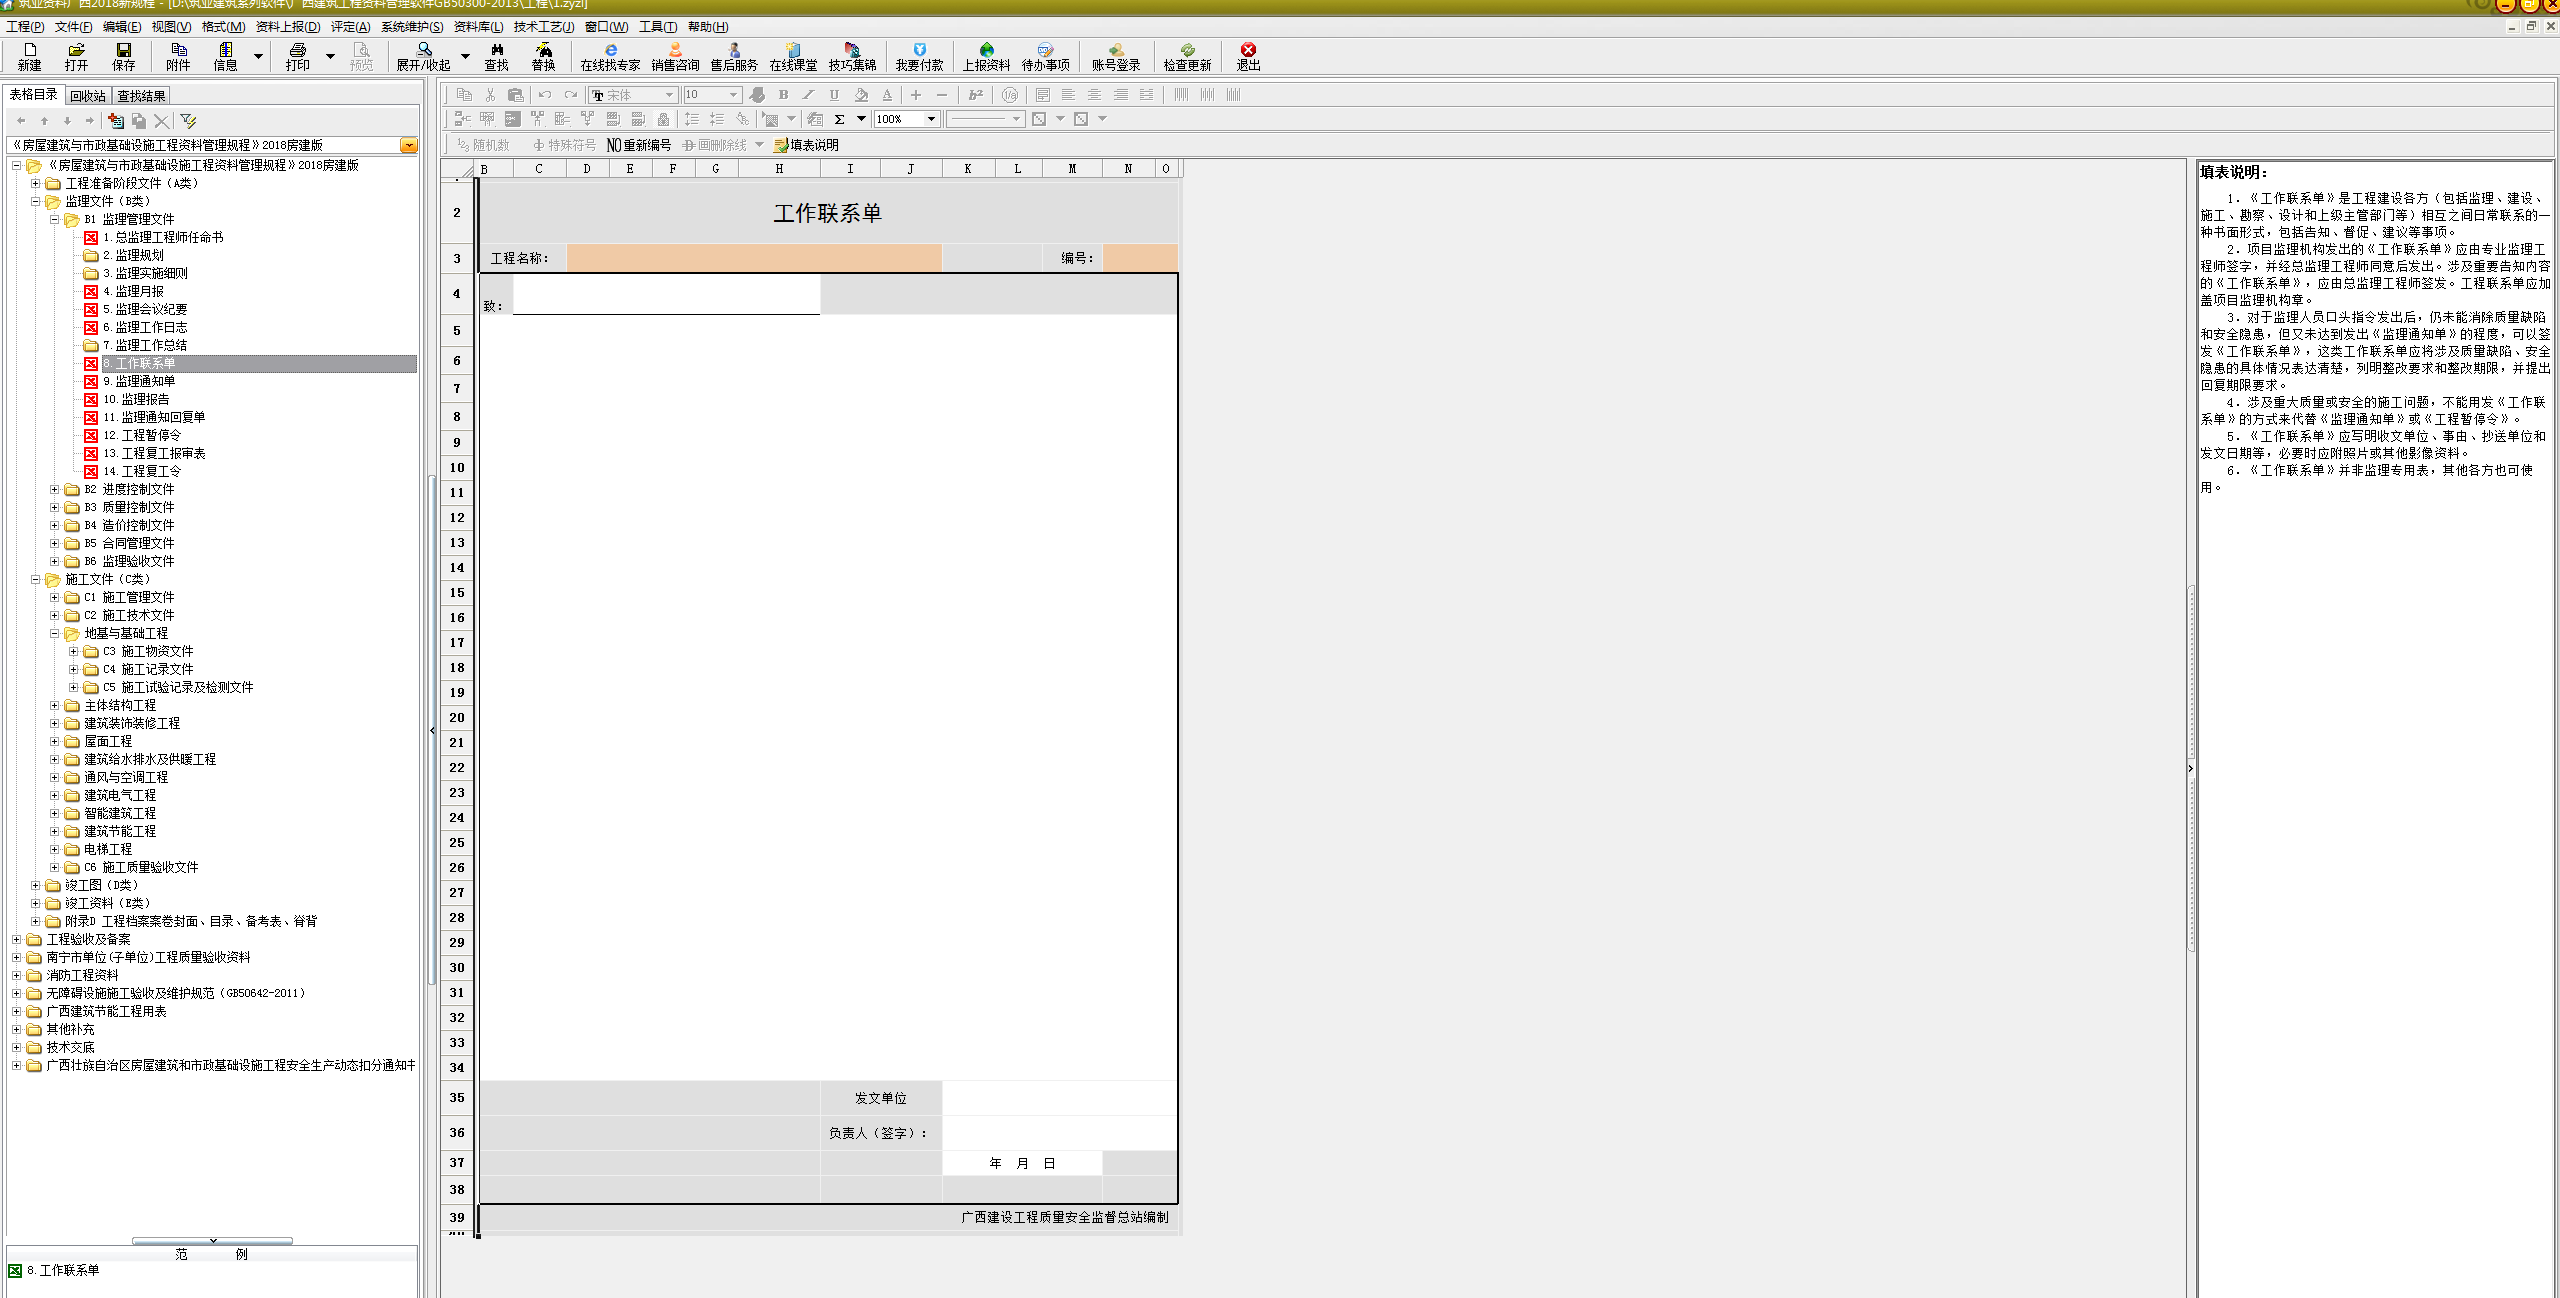The image size is (2560, 1298).
Task: Open the 格式(M) menu
Action: [x=223, y=27]
